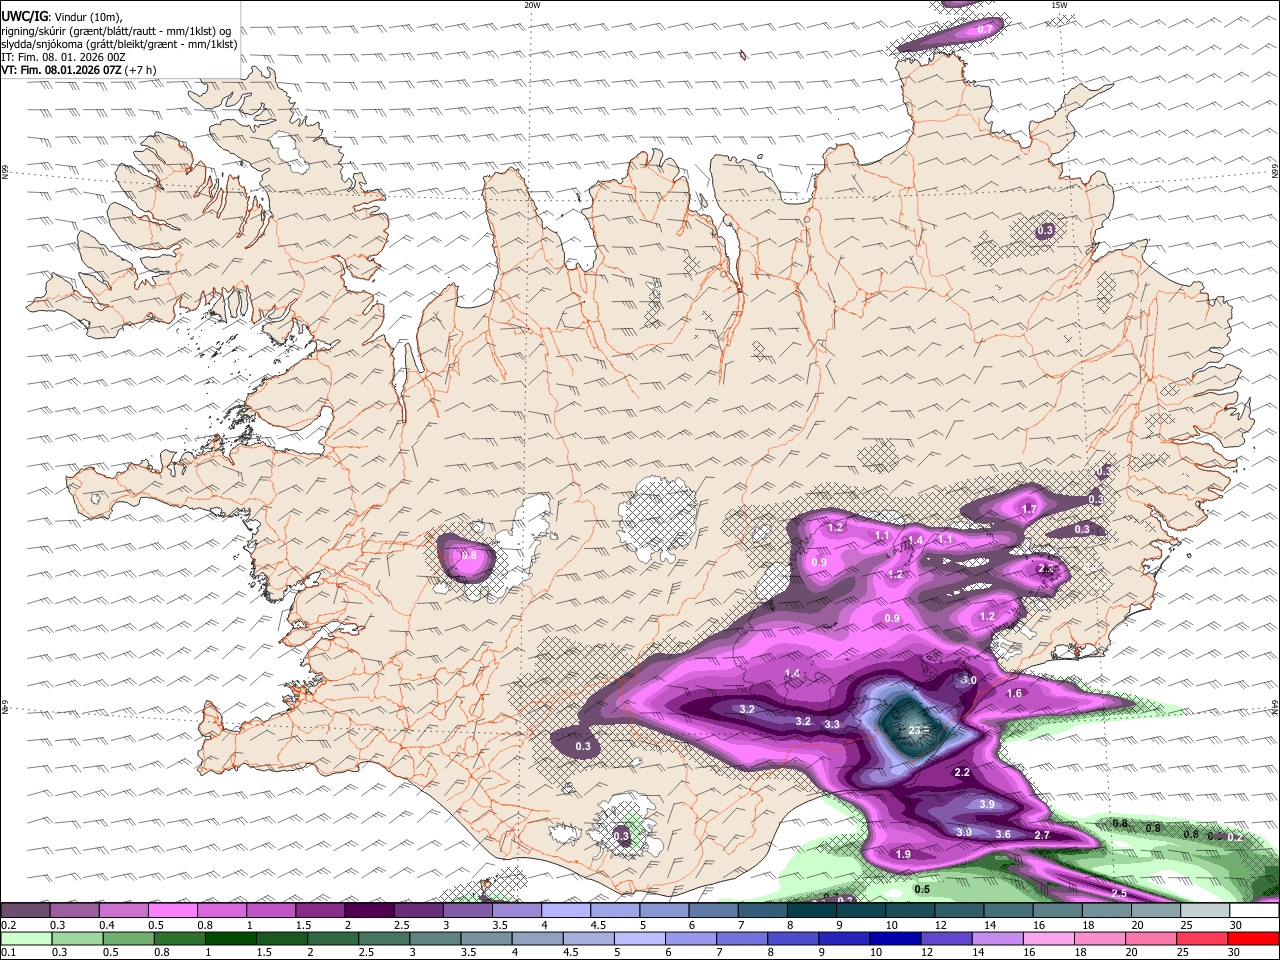
Task: Click the "1.7" snowfall value on the map
Action: tap(1029, 509)
